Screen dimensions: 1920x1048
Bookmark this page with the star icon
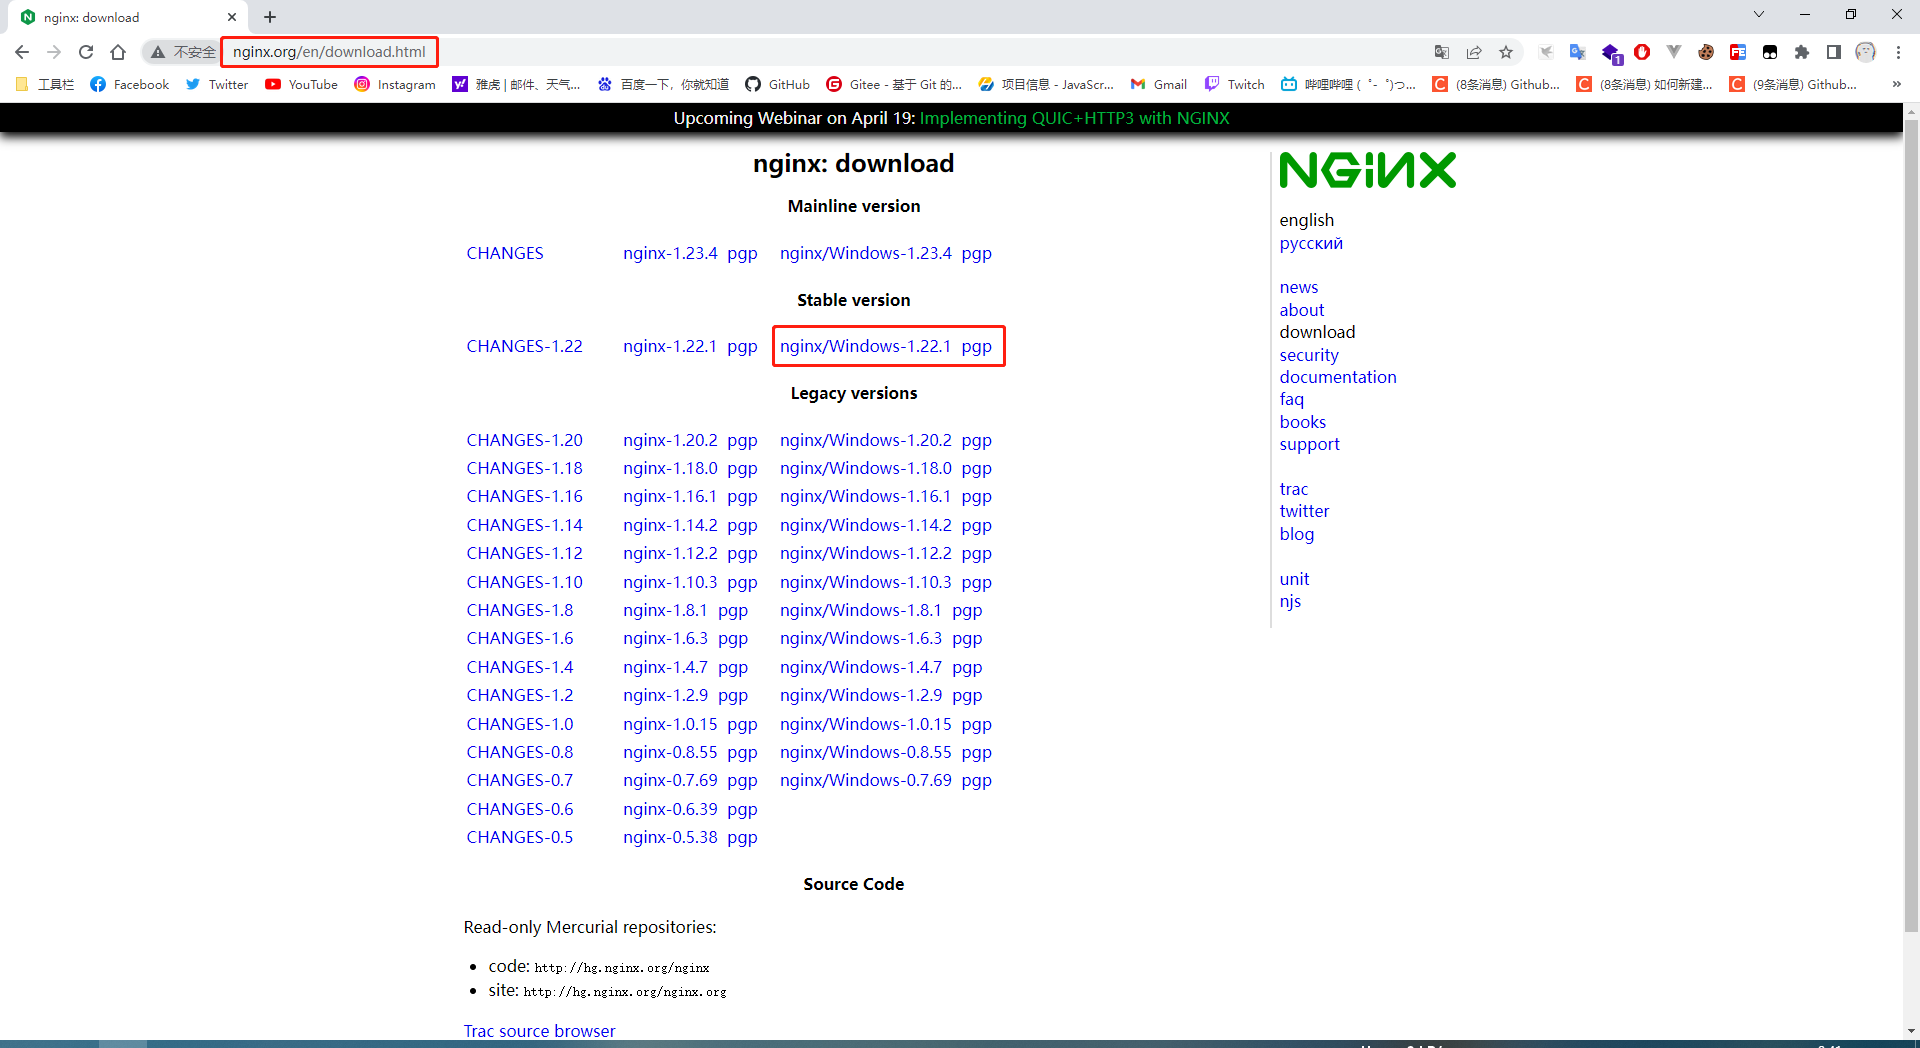coord(1506,52)
